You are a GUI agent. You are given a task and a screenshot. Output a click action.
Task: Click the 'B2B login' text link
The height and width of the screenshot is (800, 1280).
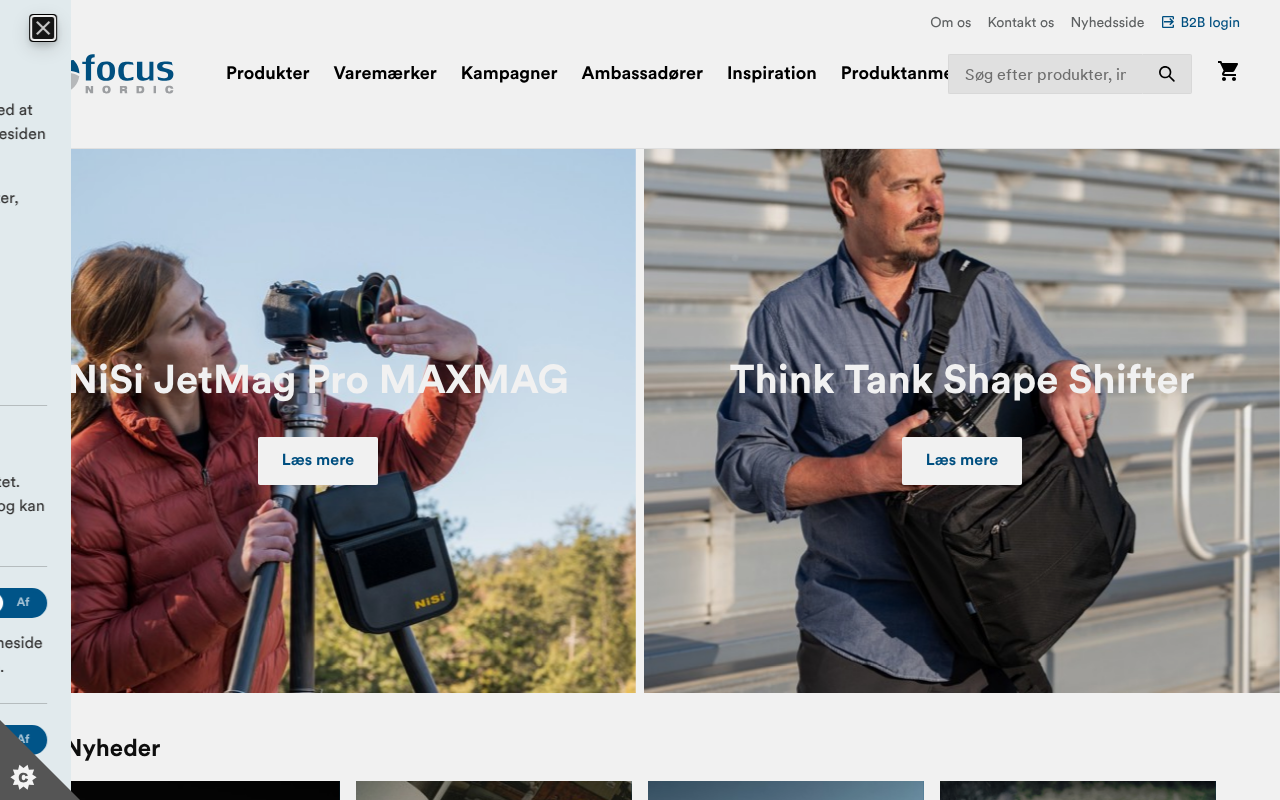click(1210, 22)
